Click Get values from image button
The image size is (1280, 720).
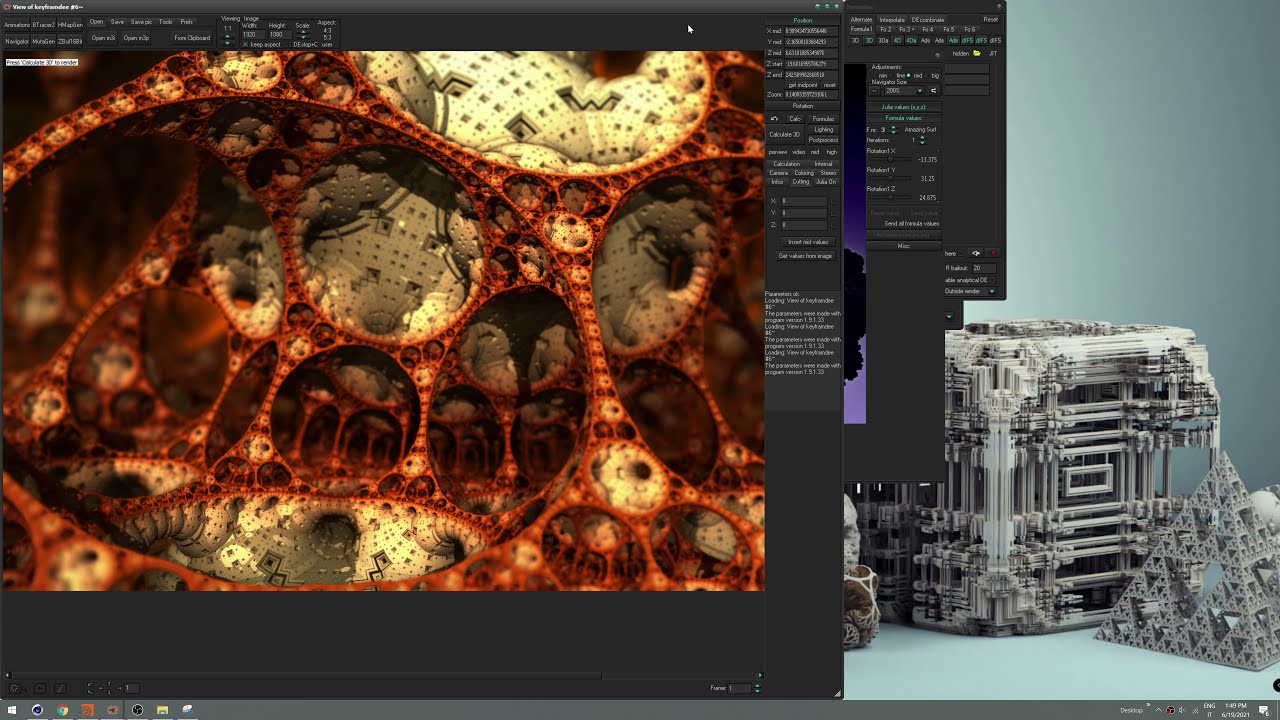805,256
